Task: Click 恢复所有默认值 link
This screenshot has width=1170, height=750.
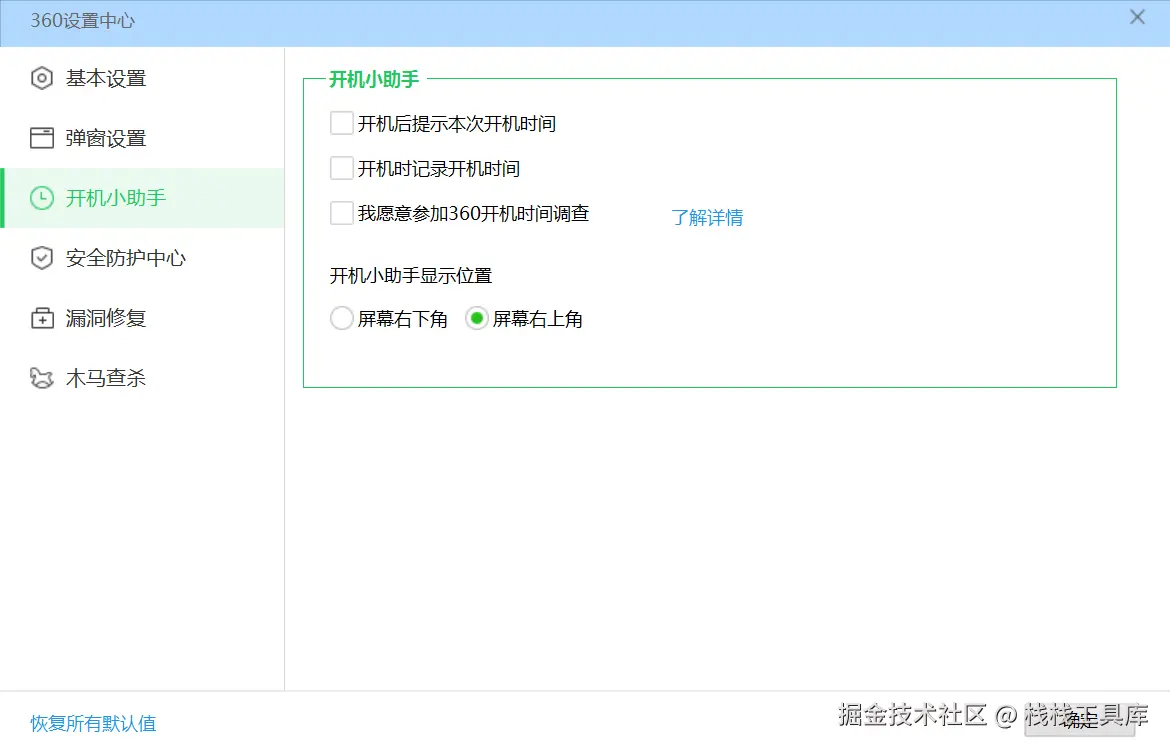Action: (93, 723)
